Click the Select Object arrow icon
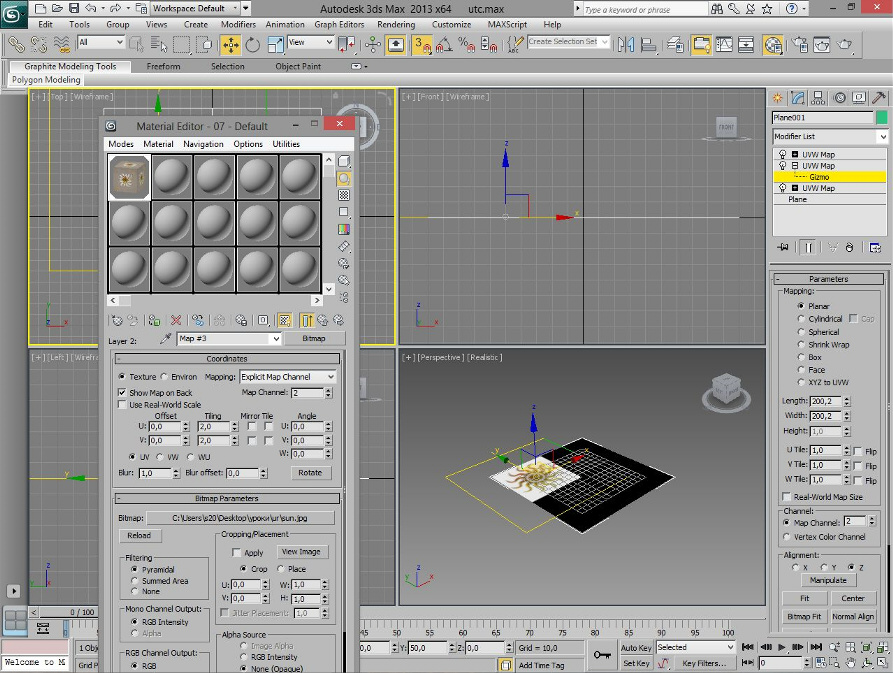This screenshot has width=893, height=673. (x=136, y=44)
